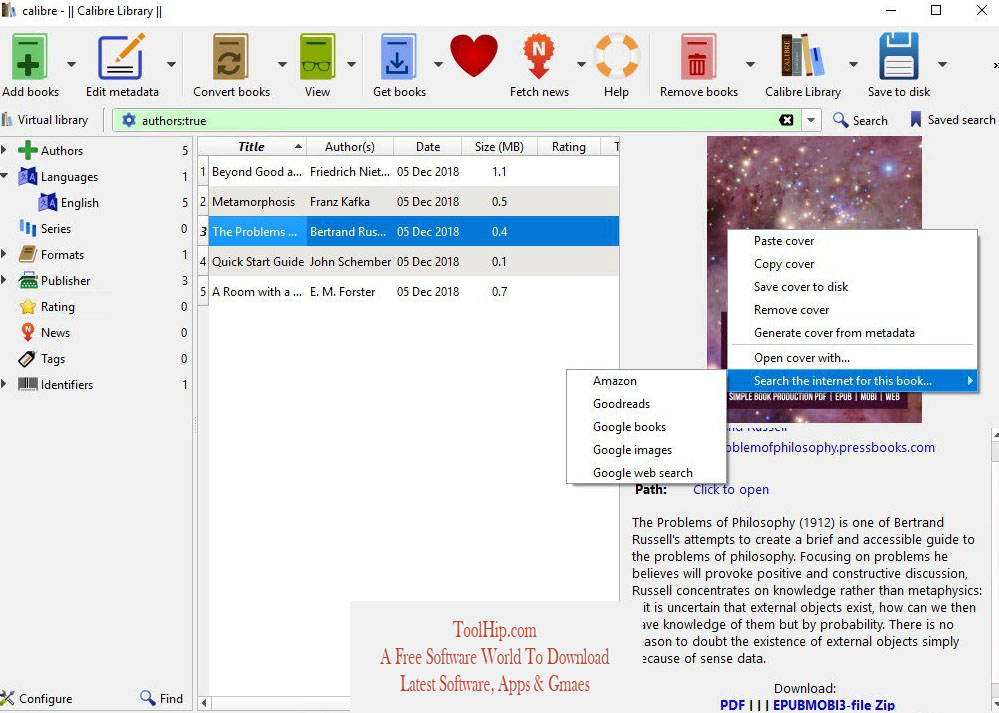Select the Publisher category
The image size is (999, 713).
66,281
